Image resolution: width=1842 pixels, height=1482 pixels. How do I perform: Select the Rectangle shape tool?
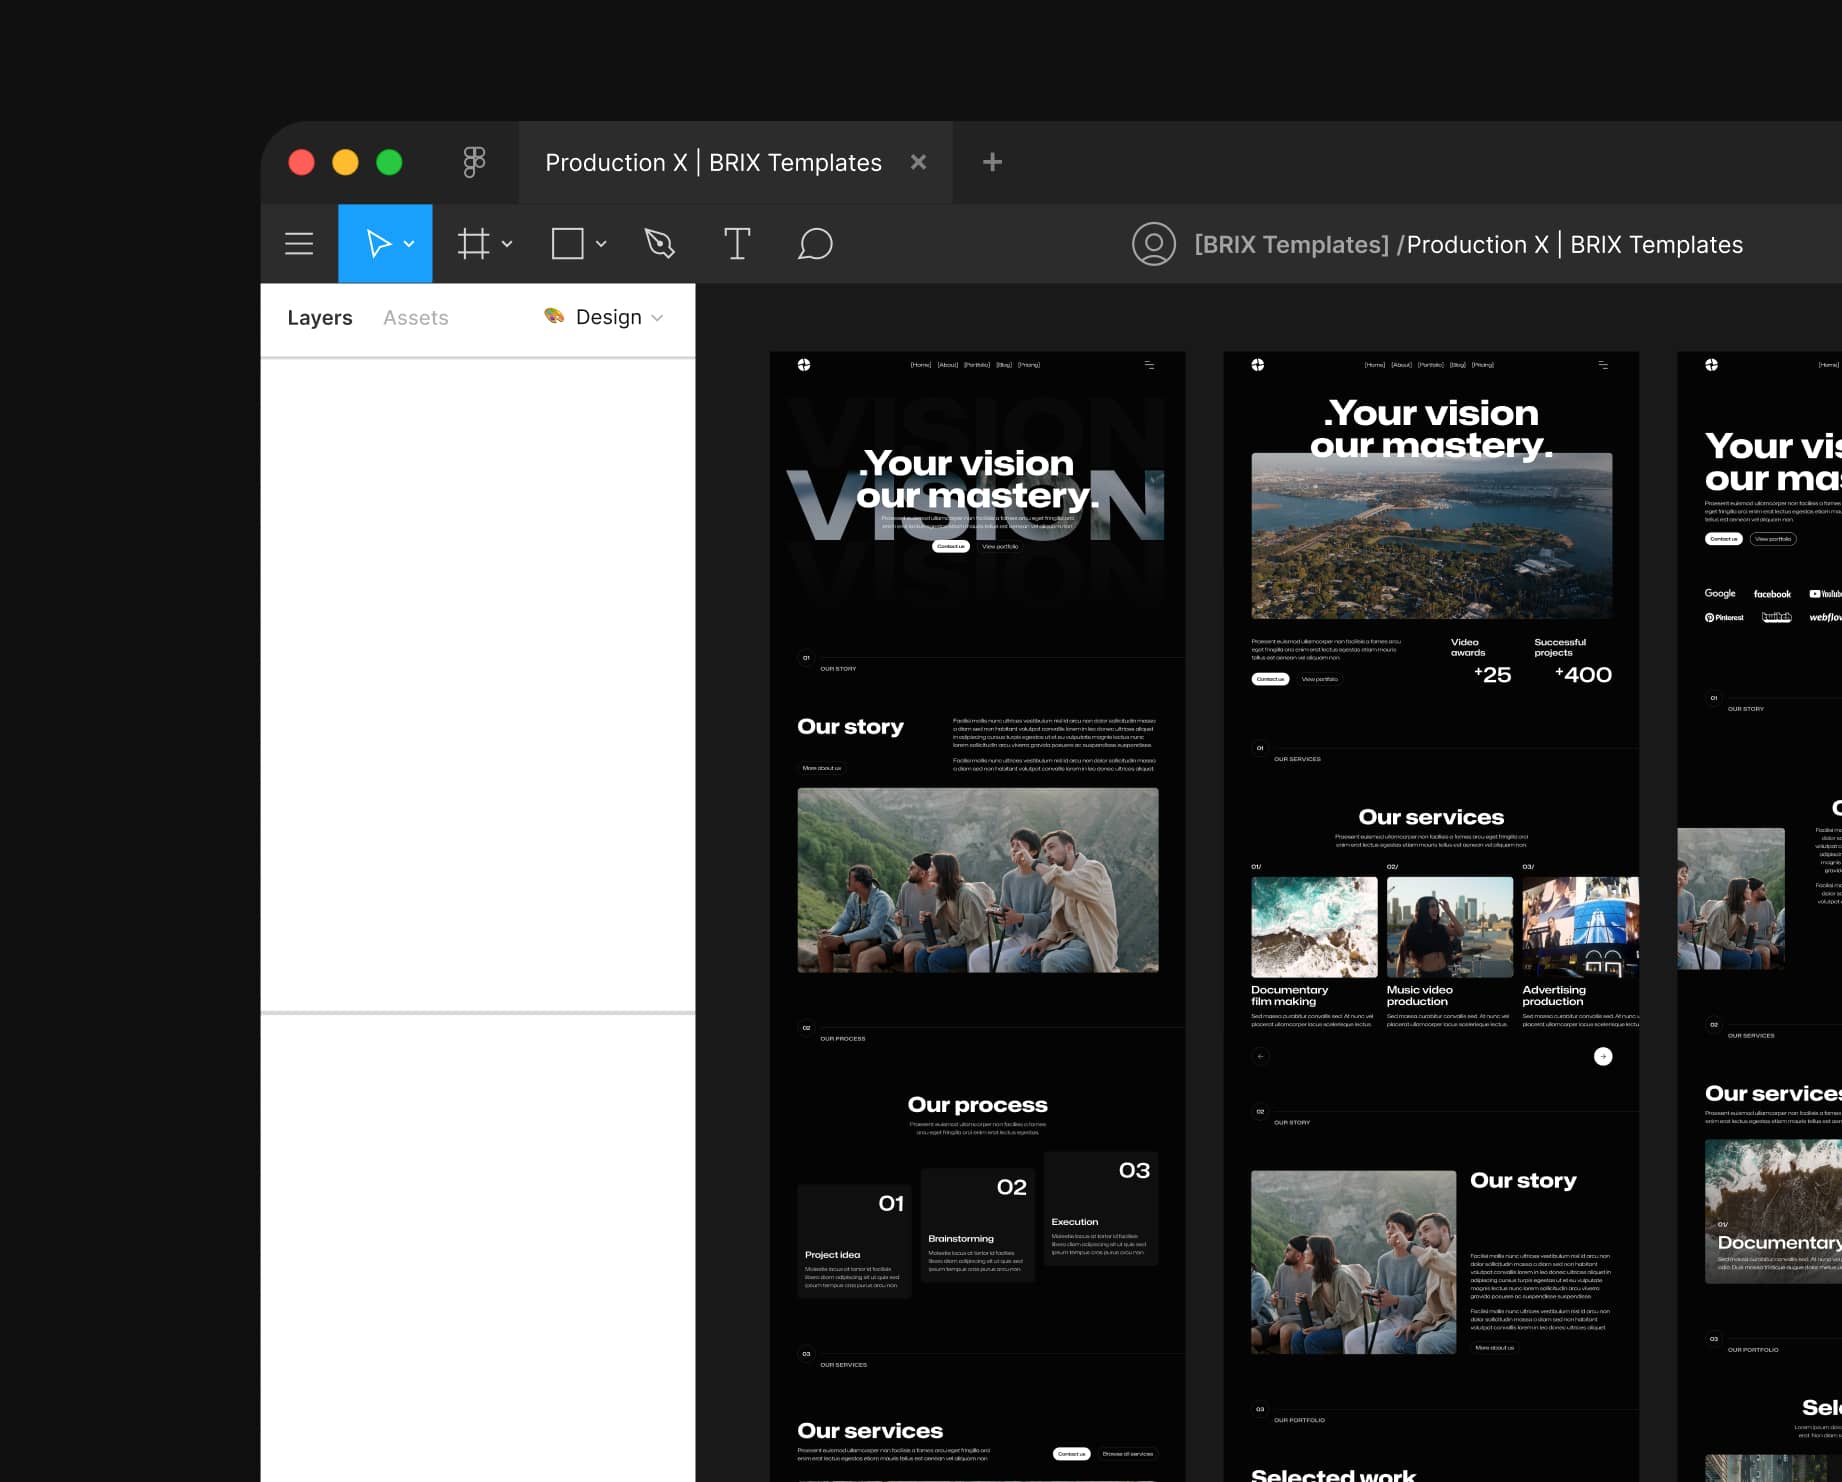(568, 244)
